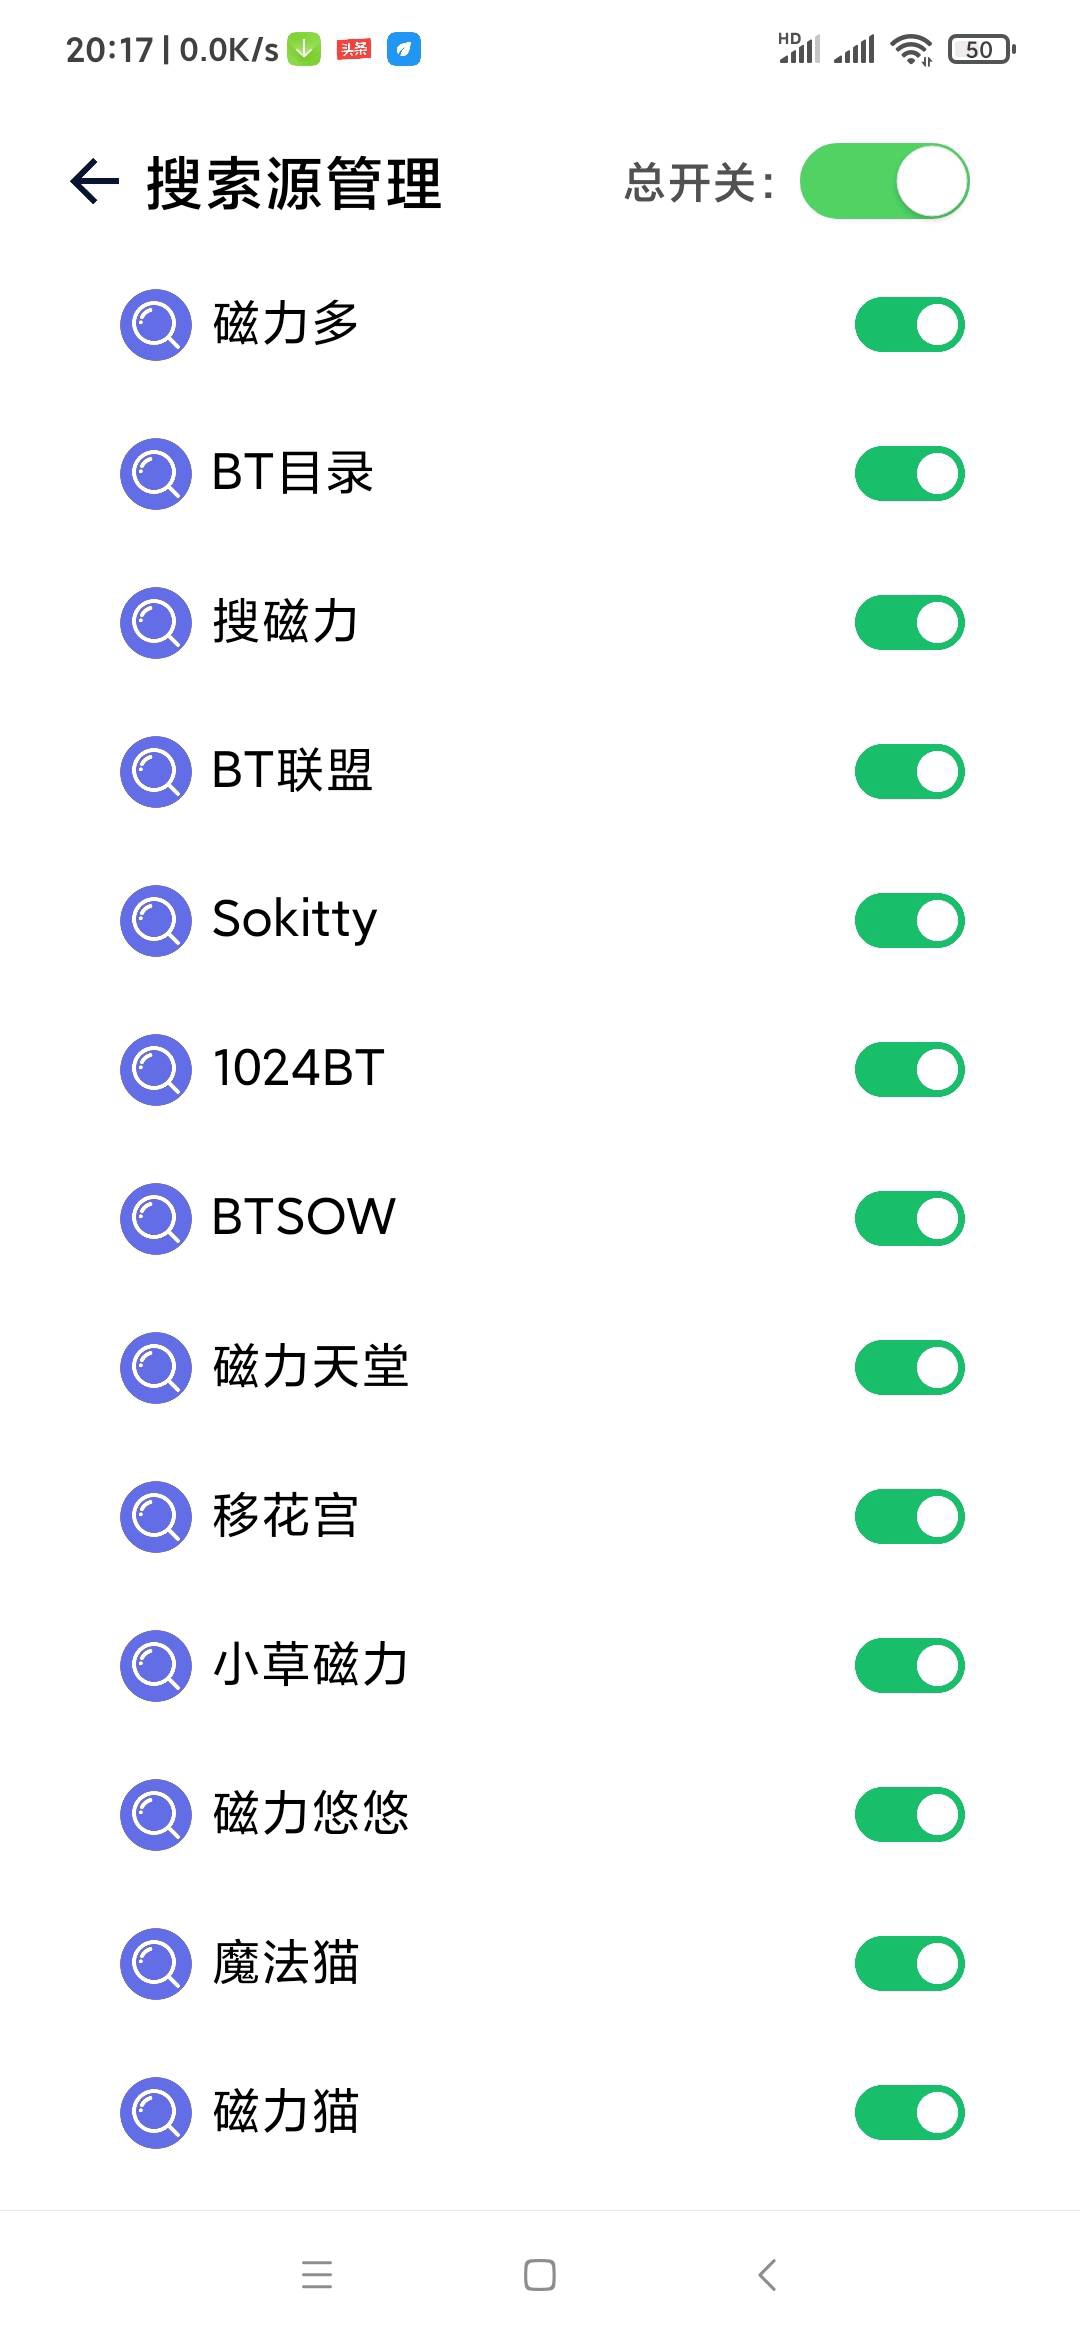Click the search icon beside BT目录
Screen dimensions: 1080x2340
pyautogui.click(x=156, y=474)
